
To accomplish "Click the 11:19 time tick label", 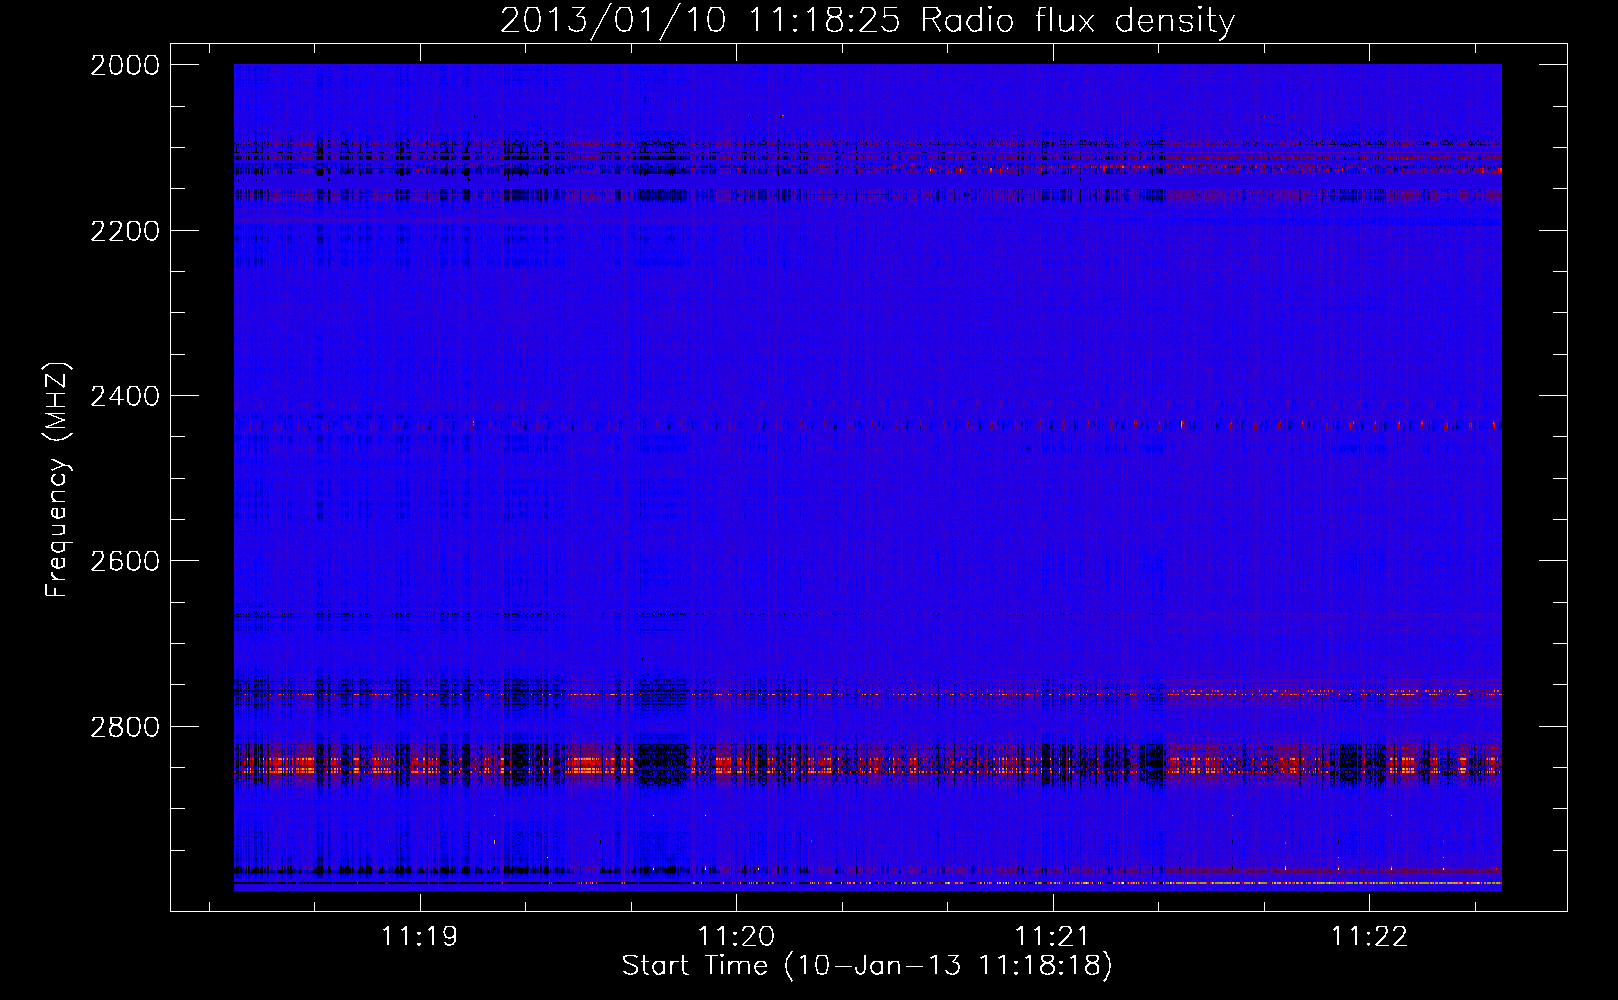I will (x=420, y=936).
